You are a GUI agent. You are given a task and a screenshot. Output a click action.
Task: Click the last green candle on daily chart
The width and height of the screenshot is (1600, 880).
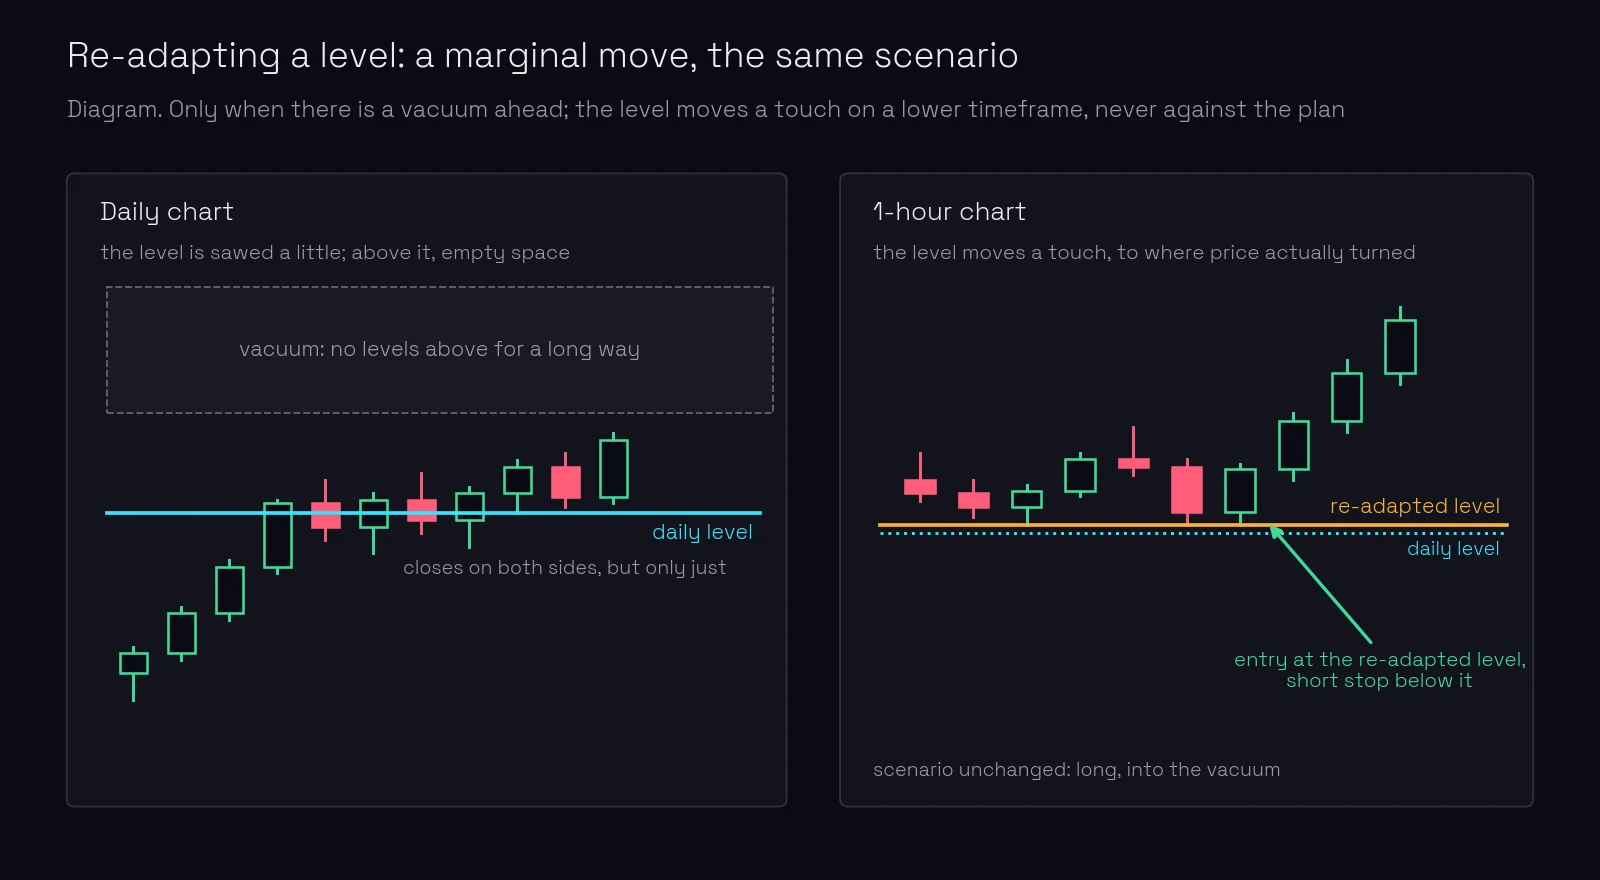pos(613,468)
